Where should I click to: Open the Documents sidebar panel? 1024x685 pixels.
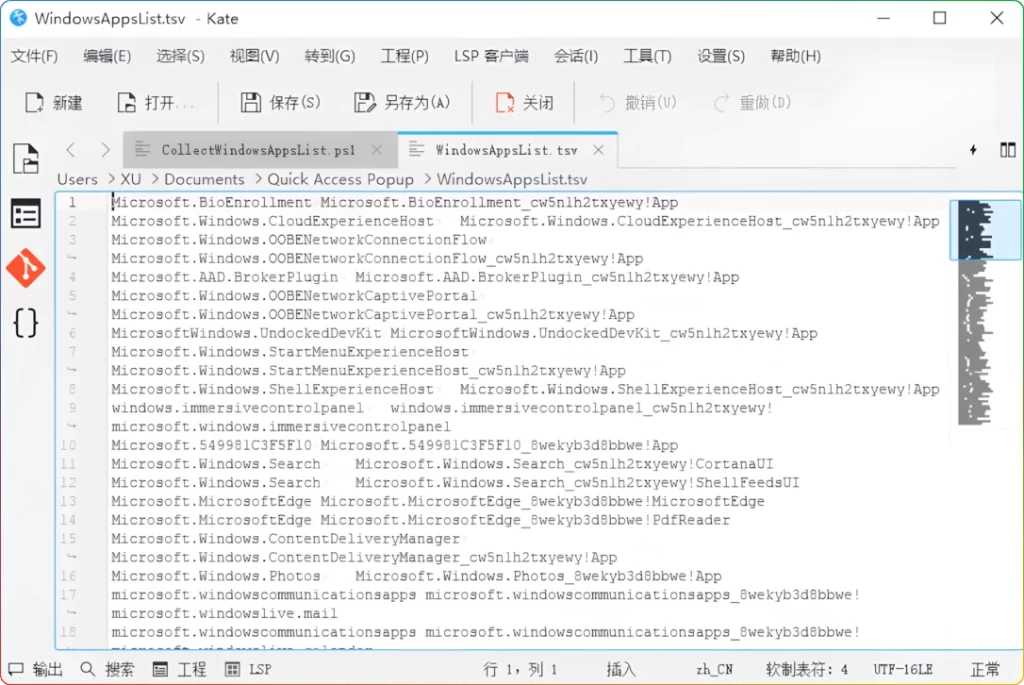[x=27, y=158]
